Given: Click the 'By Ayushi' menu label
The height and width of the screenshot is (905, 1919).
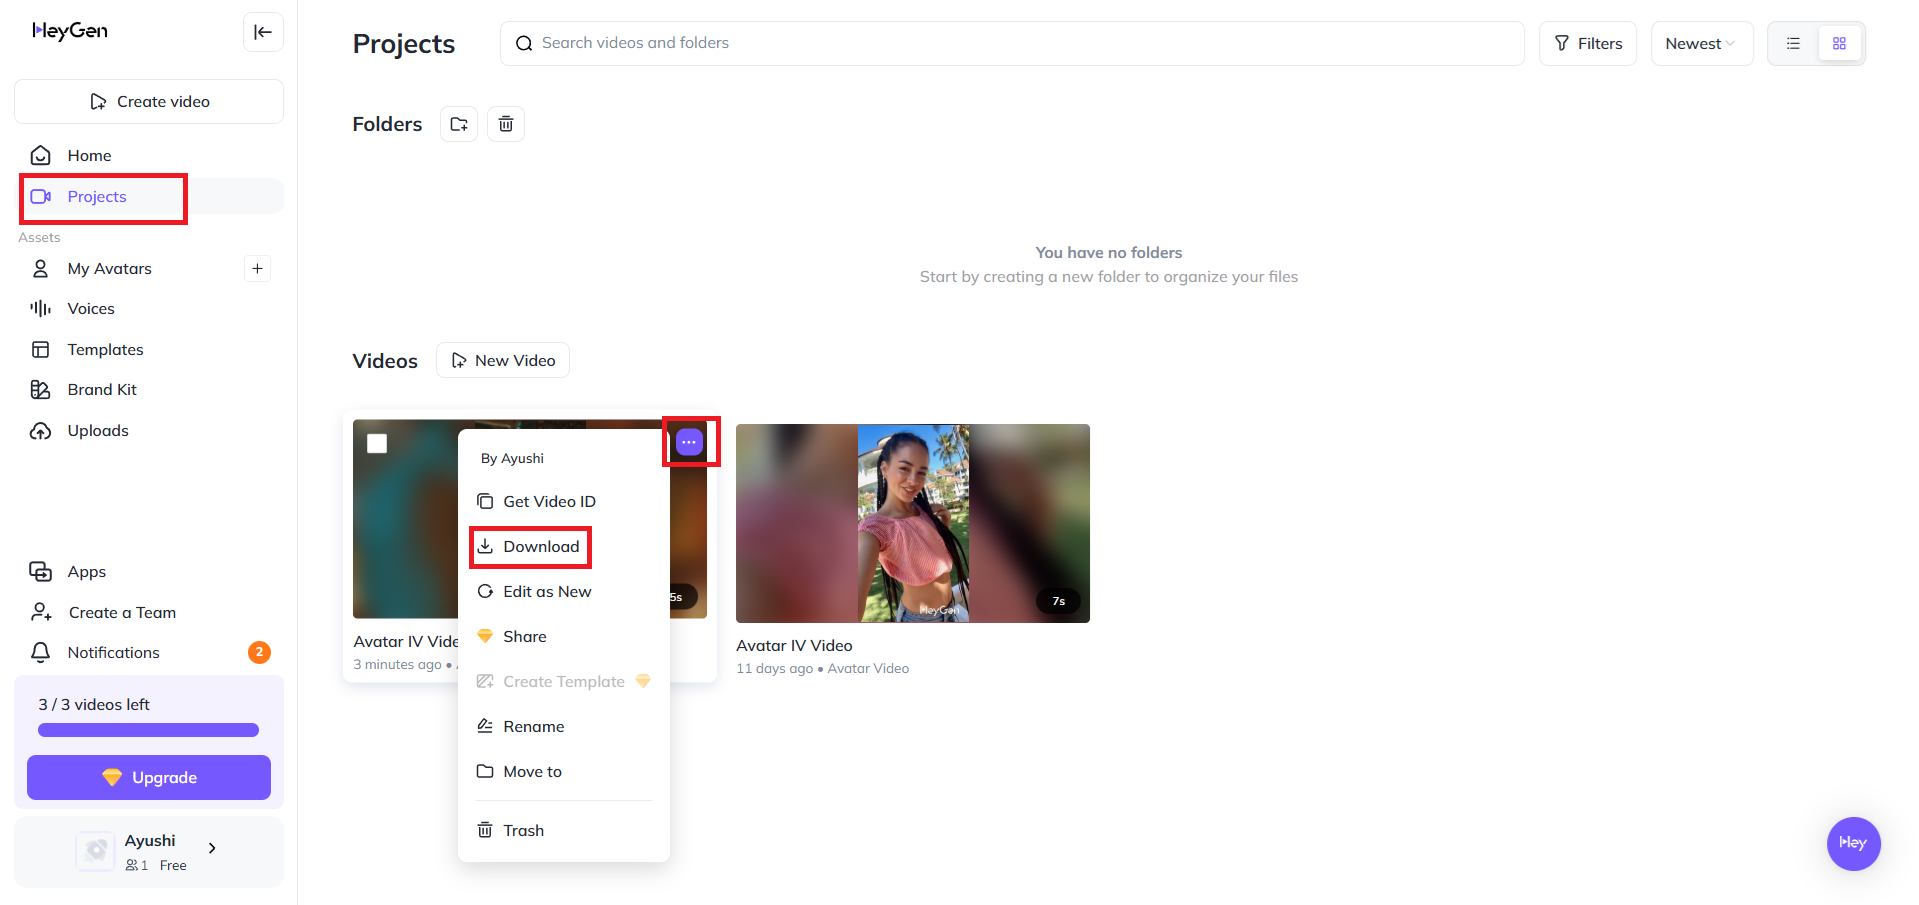Looking at the screenshot, I should pyautogui.click(x=512, y=459).
